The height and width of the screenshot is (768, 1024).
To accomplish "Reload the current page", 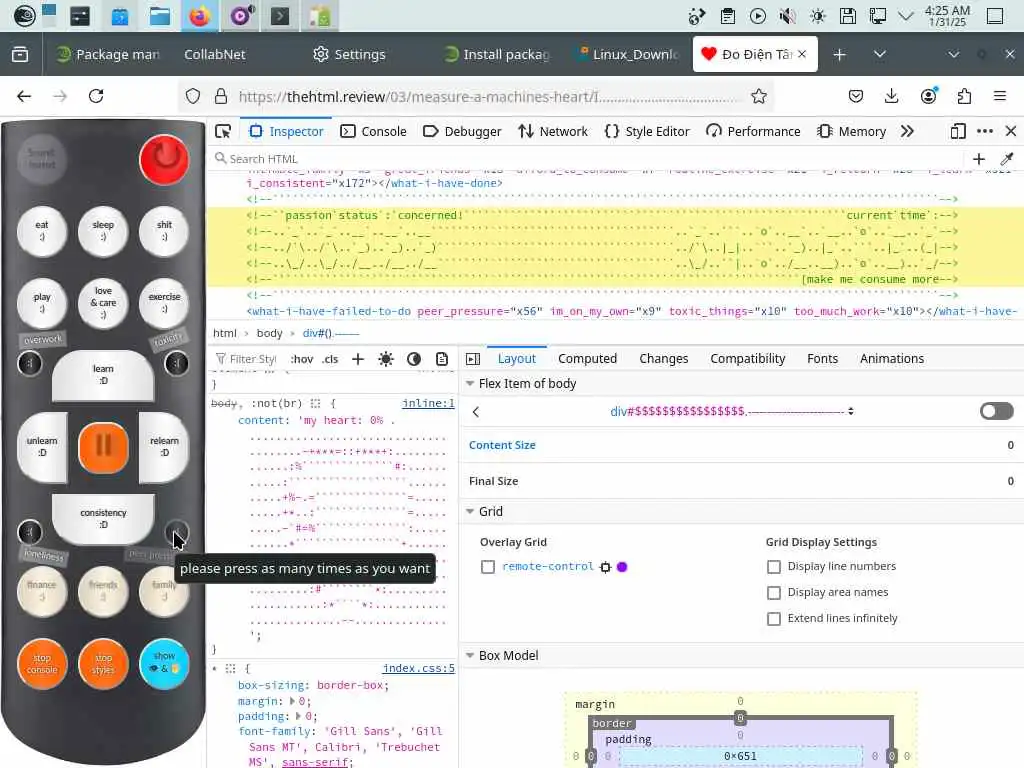I will (x=96, y=97).
